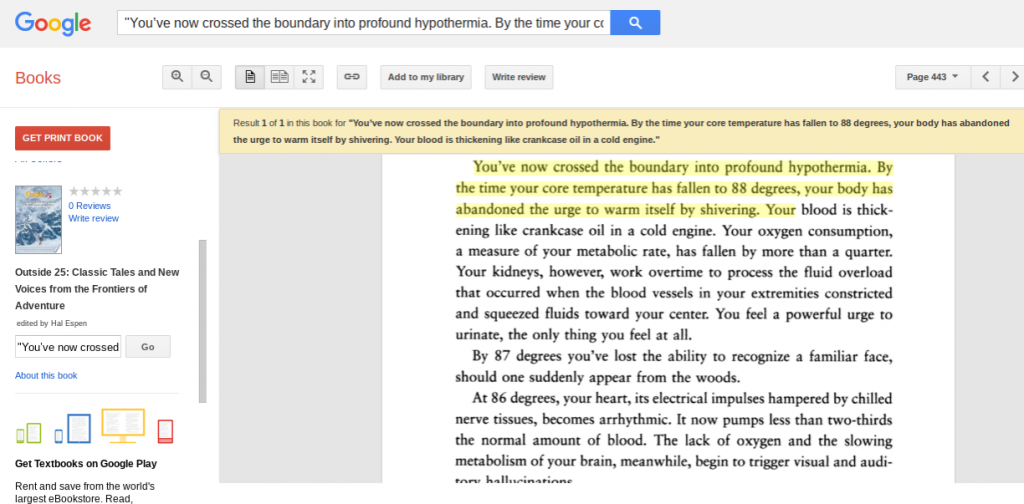Go to previous page arrow

(985, 77)
